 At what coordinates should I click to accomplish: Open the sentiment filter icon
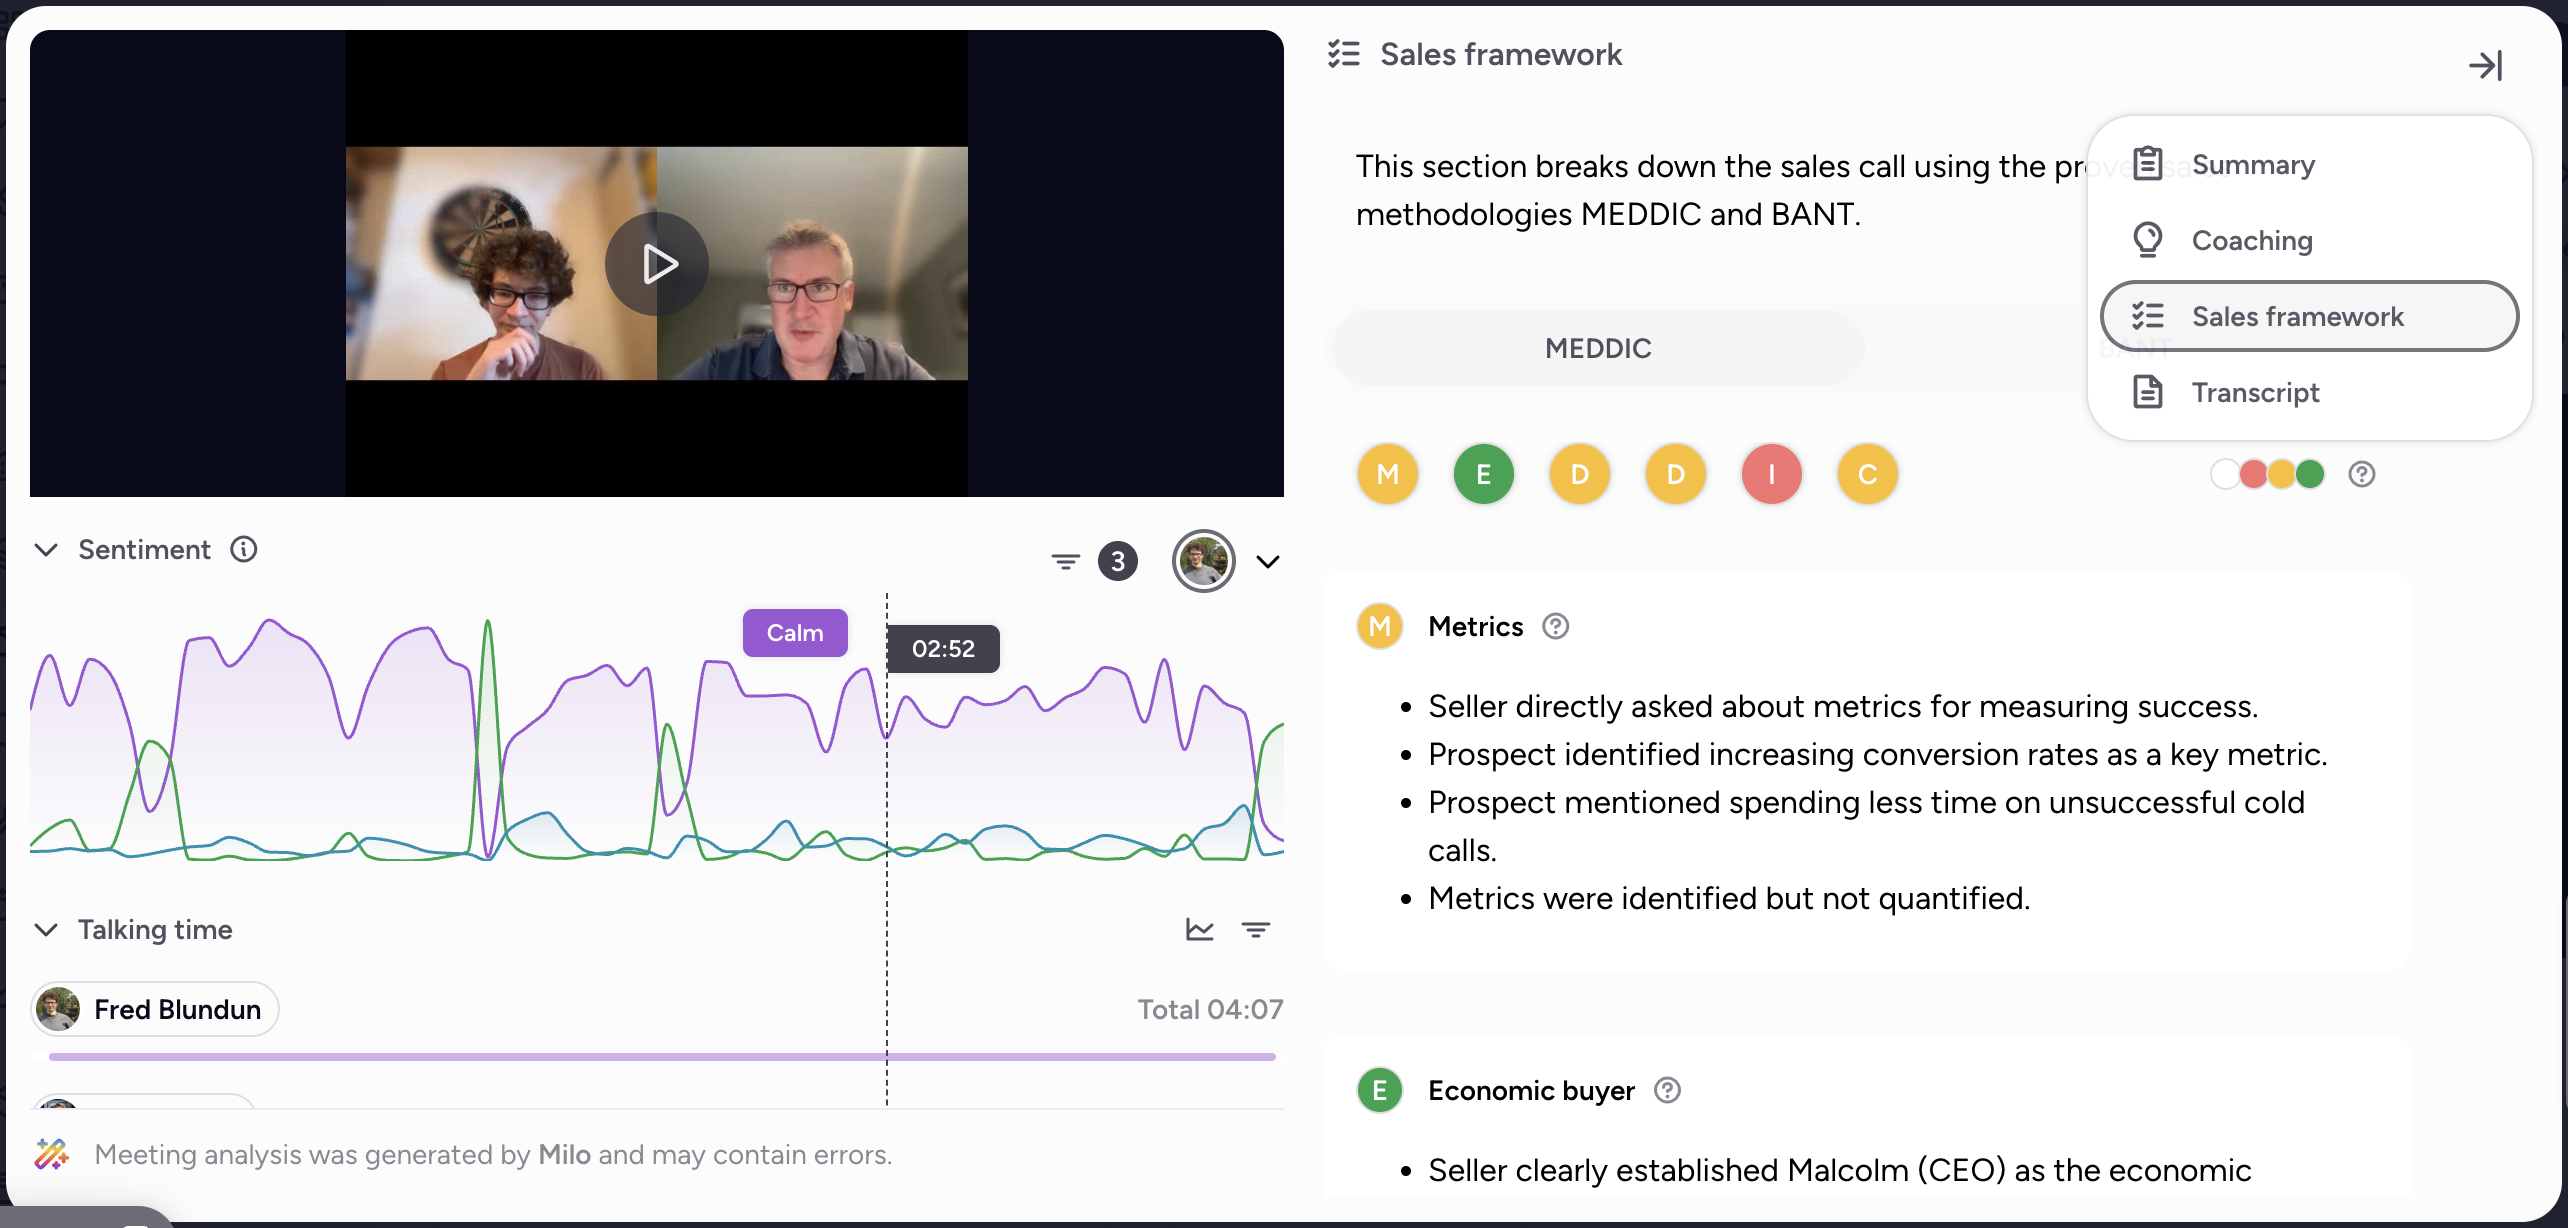click(1065, 561)
